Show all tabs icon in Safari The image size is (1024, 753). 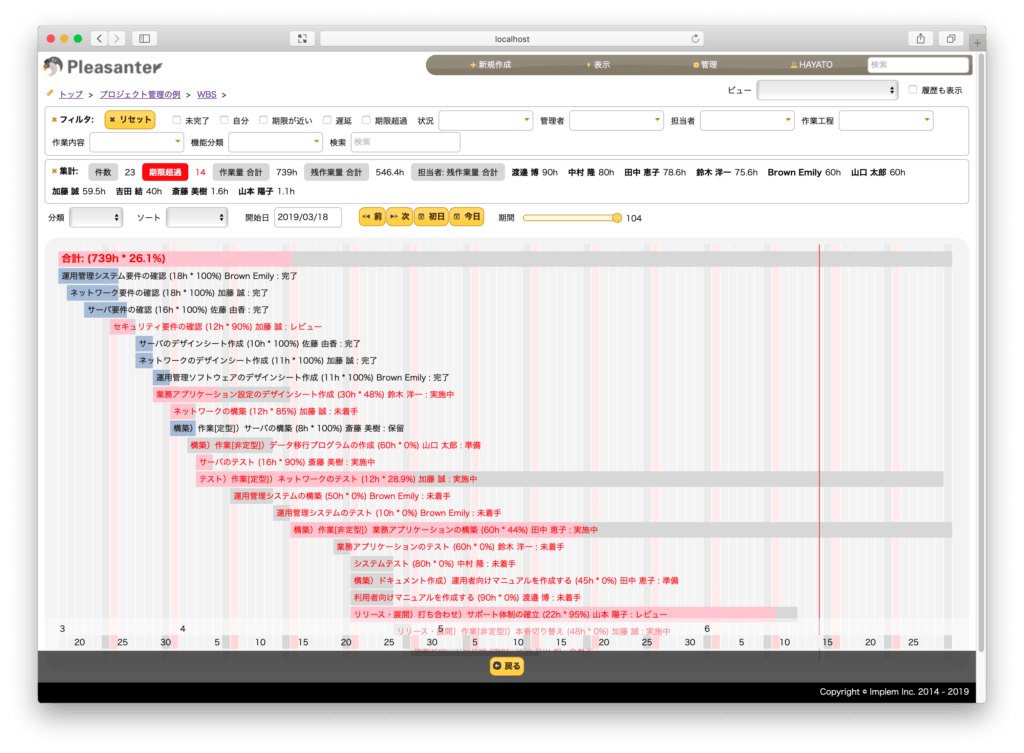click(951, 39)
